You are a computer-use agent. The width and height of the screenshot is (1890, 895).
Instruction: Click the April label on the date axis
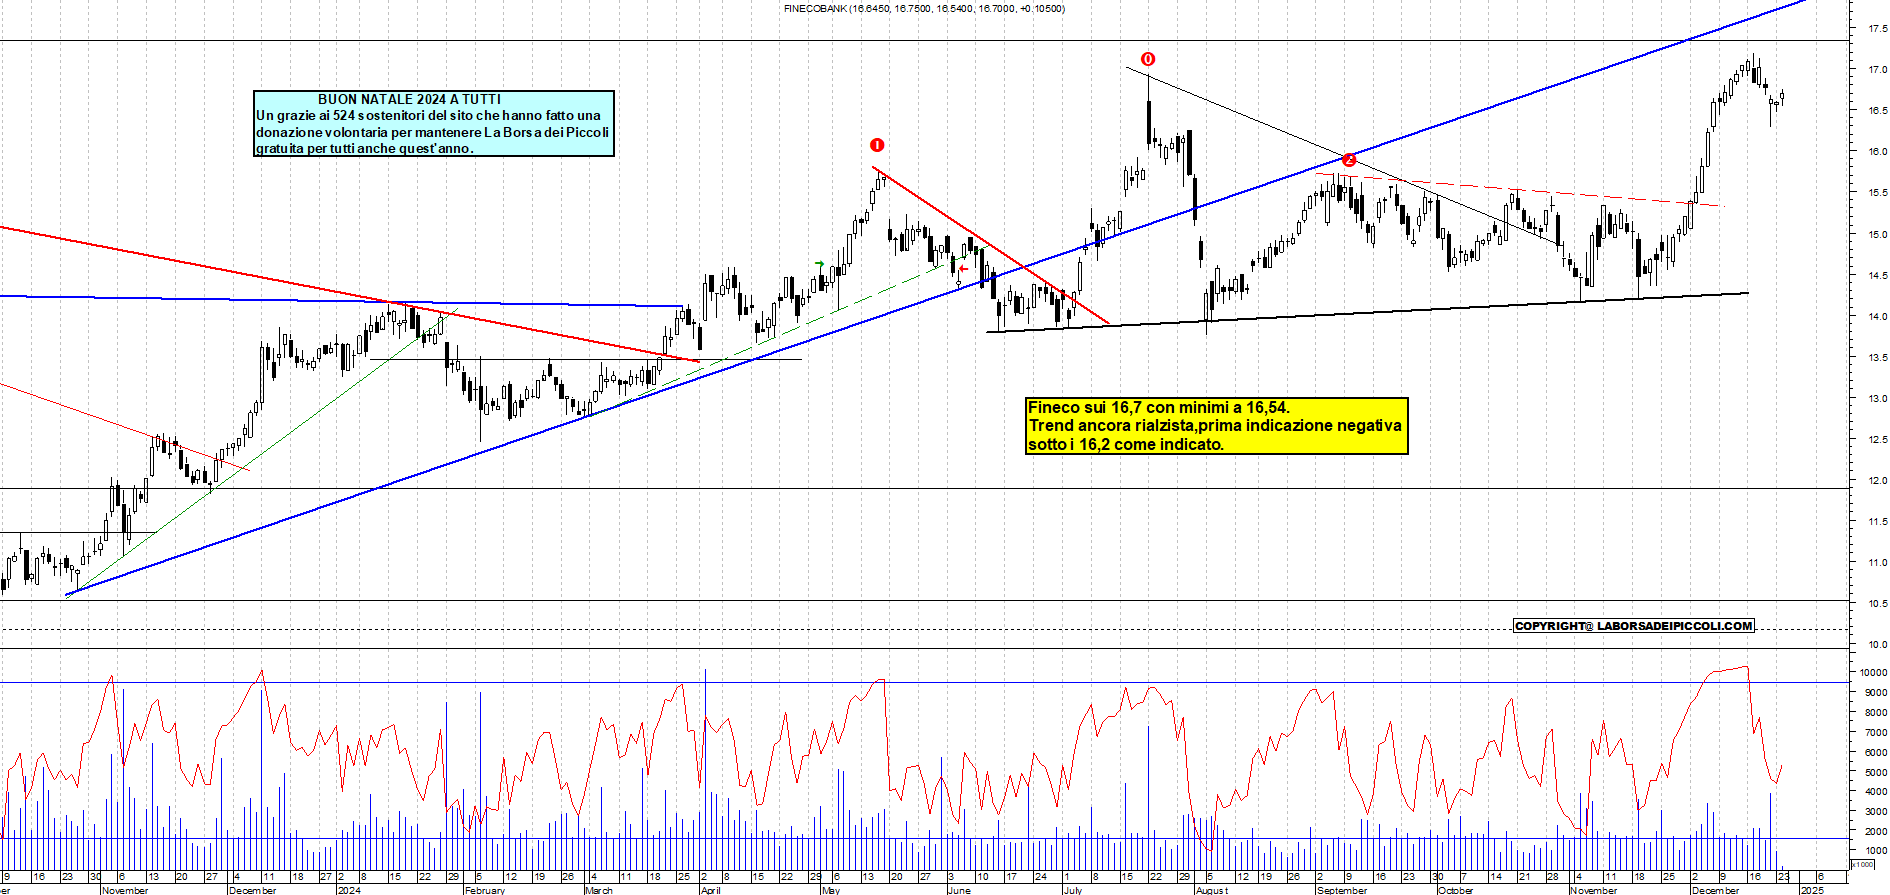coord(710,890)
